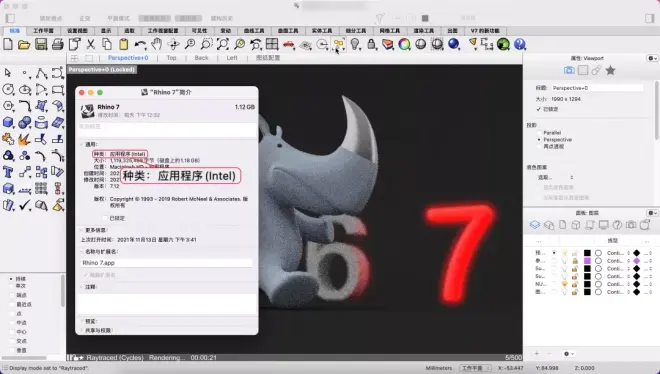Click the purple layer color swatch
660x374 pixels.
click(587, 261)
